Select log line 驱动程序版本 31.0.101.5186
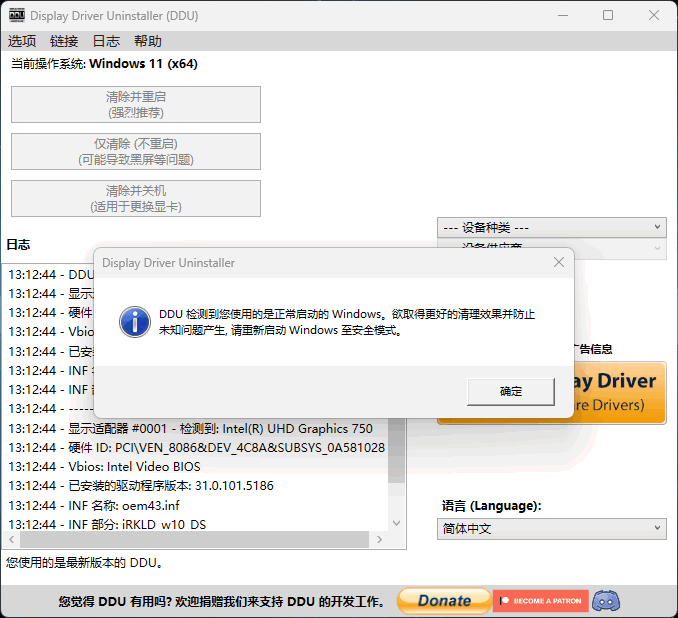678x618 pixels. pos(141,486)
